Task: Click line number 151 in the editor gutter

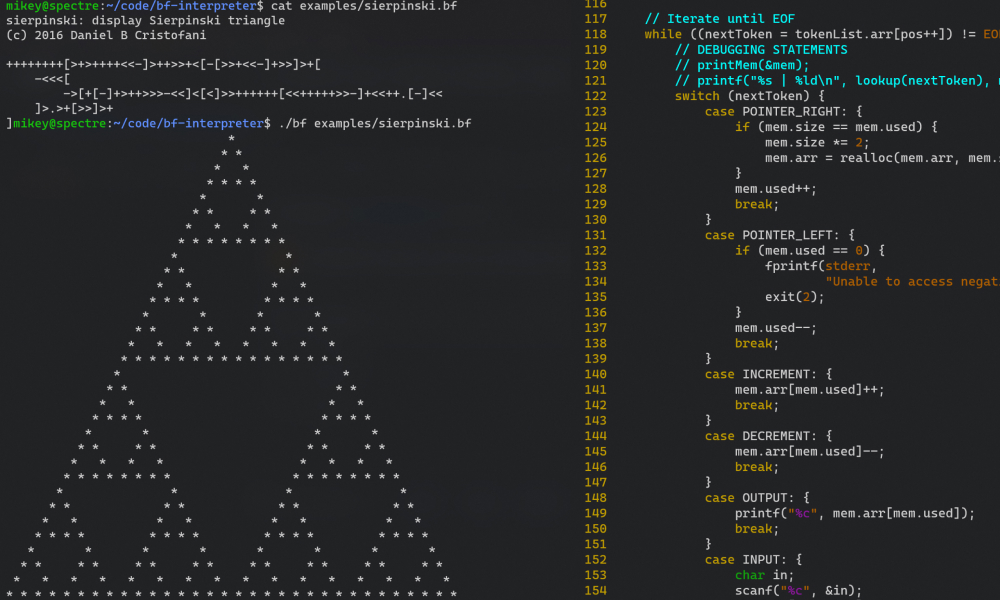Action: pos(596,544)
